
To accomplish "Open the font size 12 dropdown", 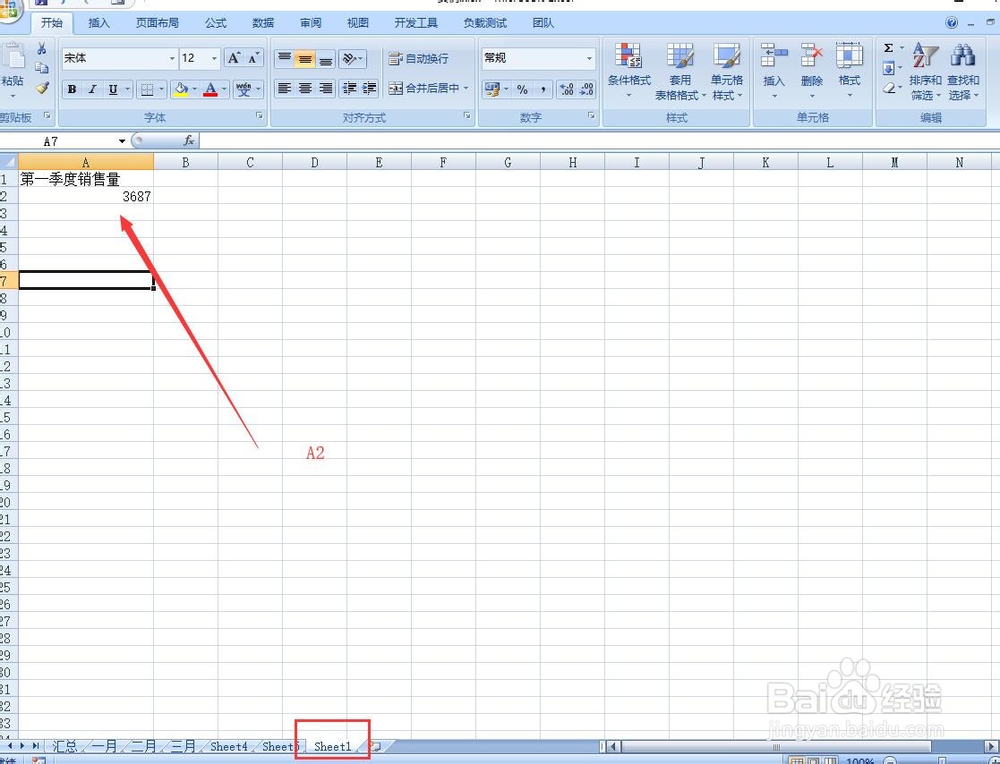I will click(214, 58).
